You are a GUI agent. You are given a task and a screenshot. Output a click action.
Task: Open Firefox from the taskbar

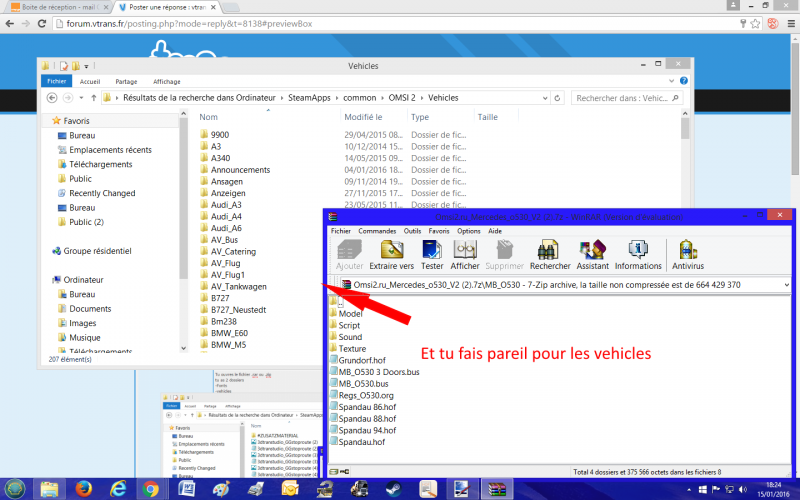point(83,489)
